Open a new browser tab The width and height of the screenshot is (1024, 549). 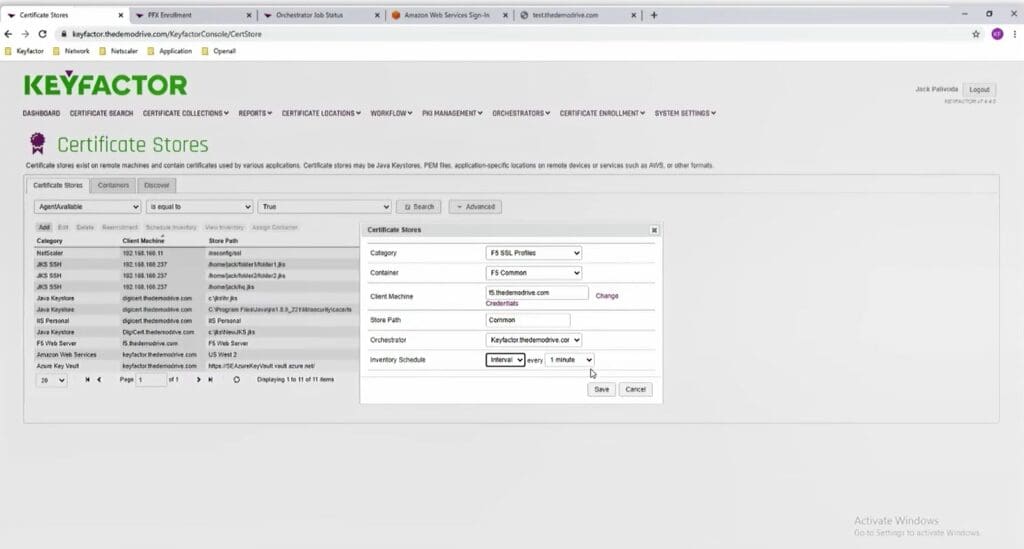(x=654, y=15)
